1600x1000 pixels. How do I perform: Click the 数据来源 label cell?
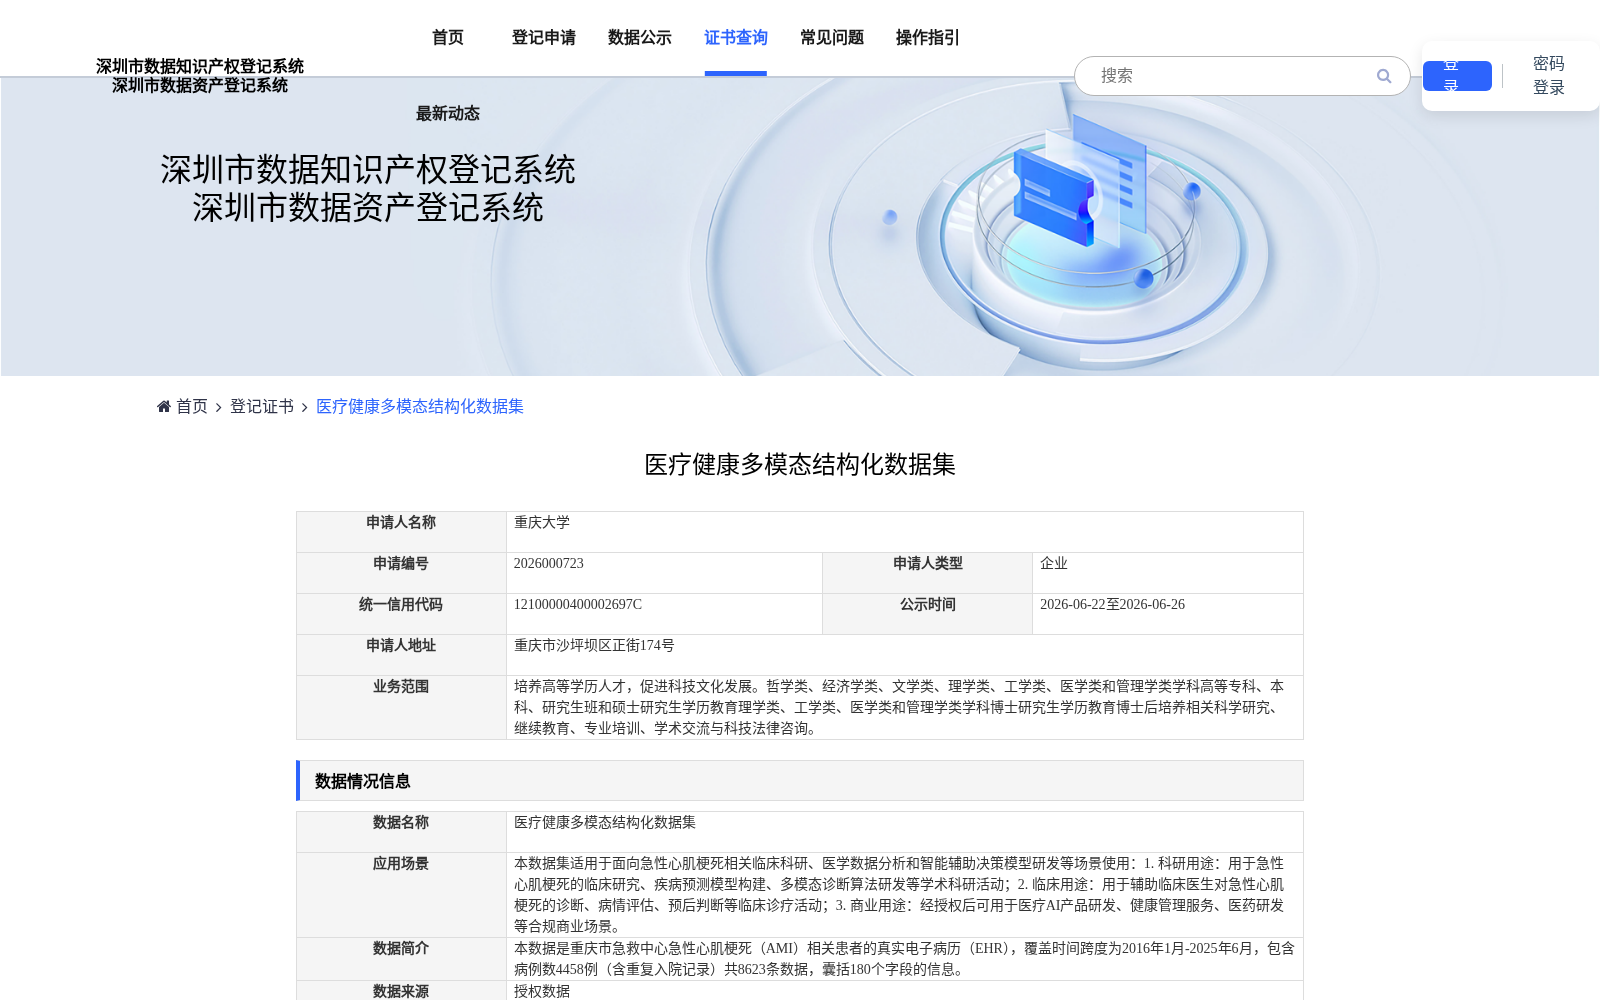coord(401,991)
